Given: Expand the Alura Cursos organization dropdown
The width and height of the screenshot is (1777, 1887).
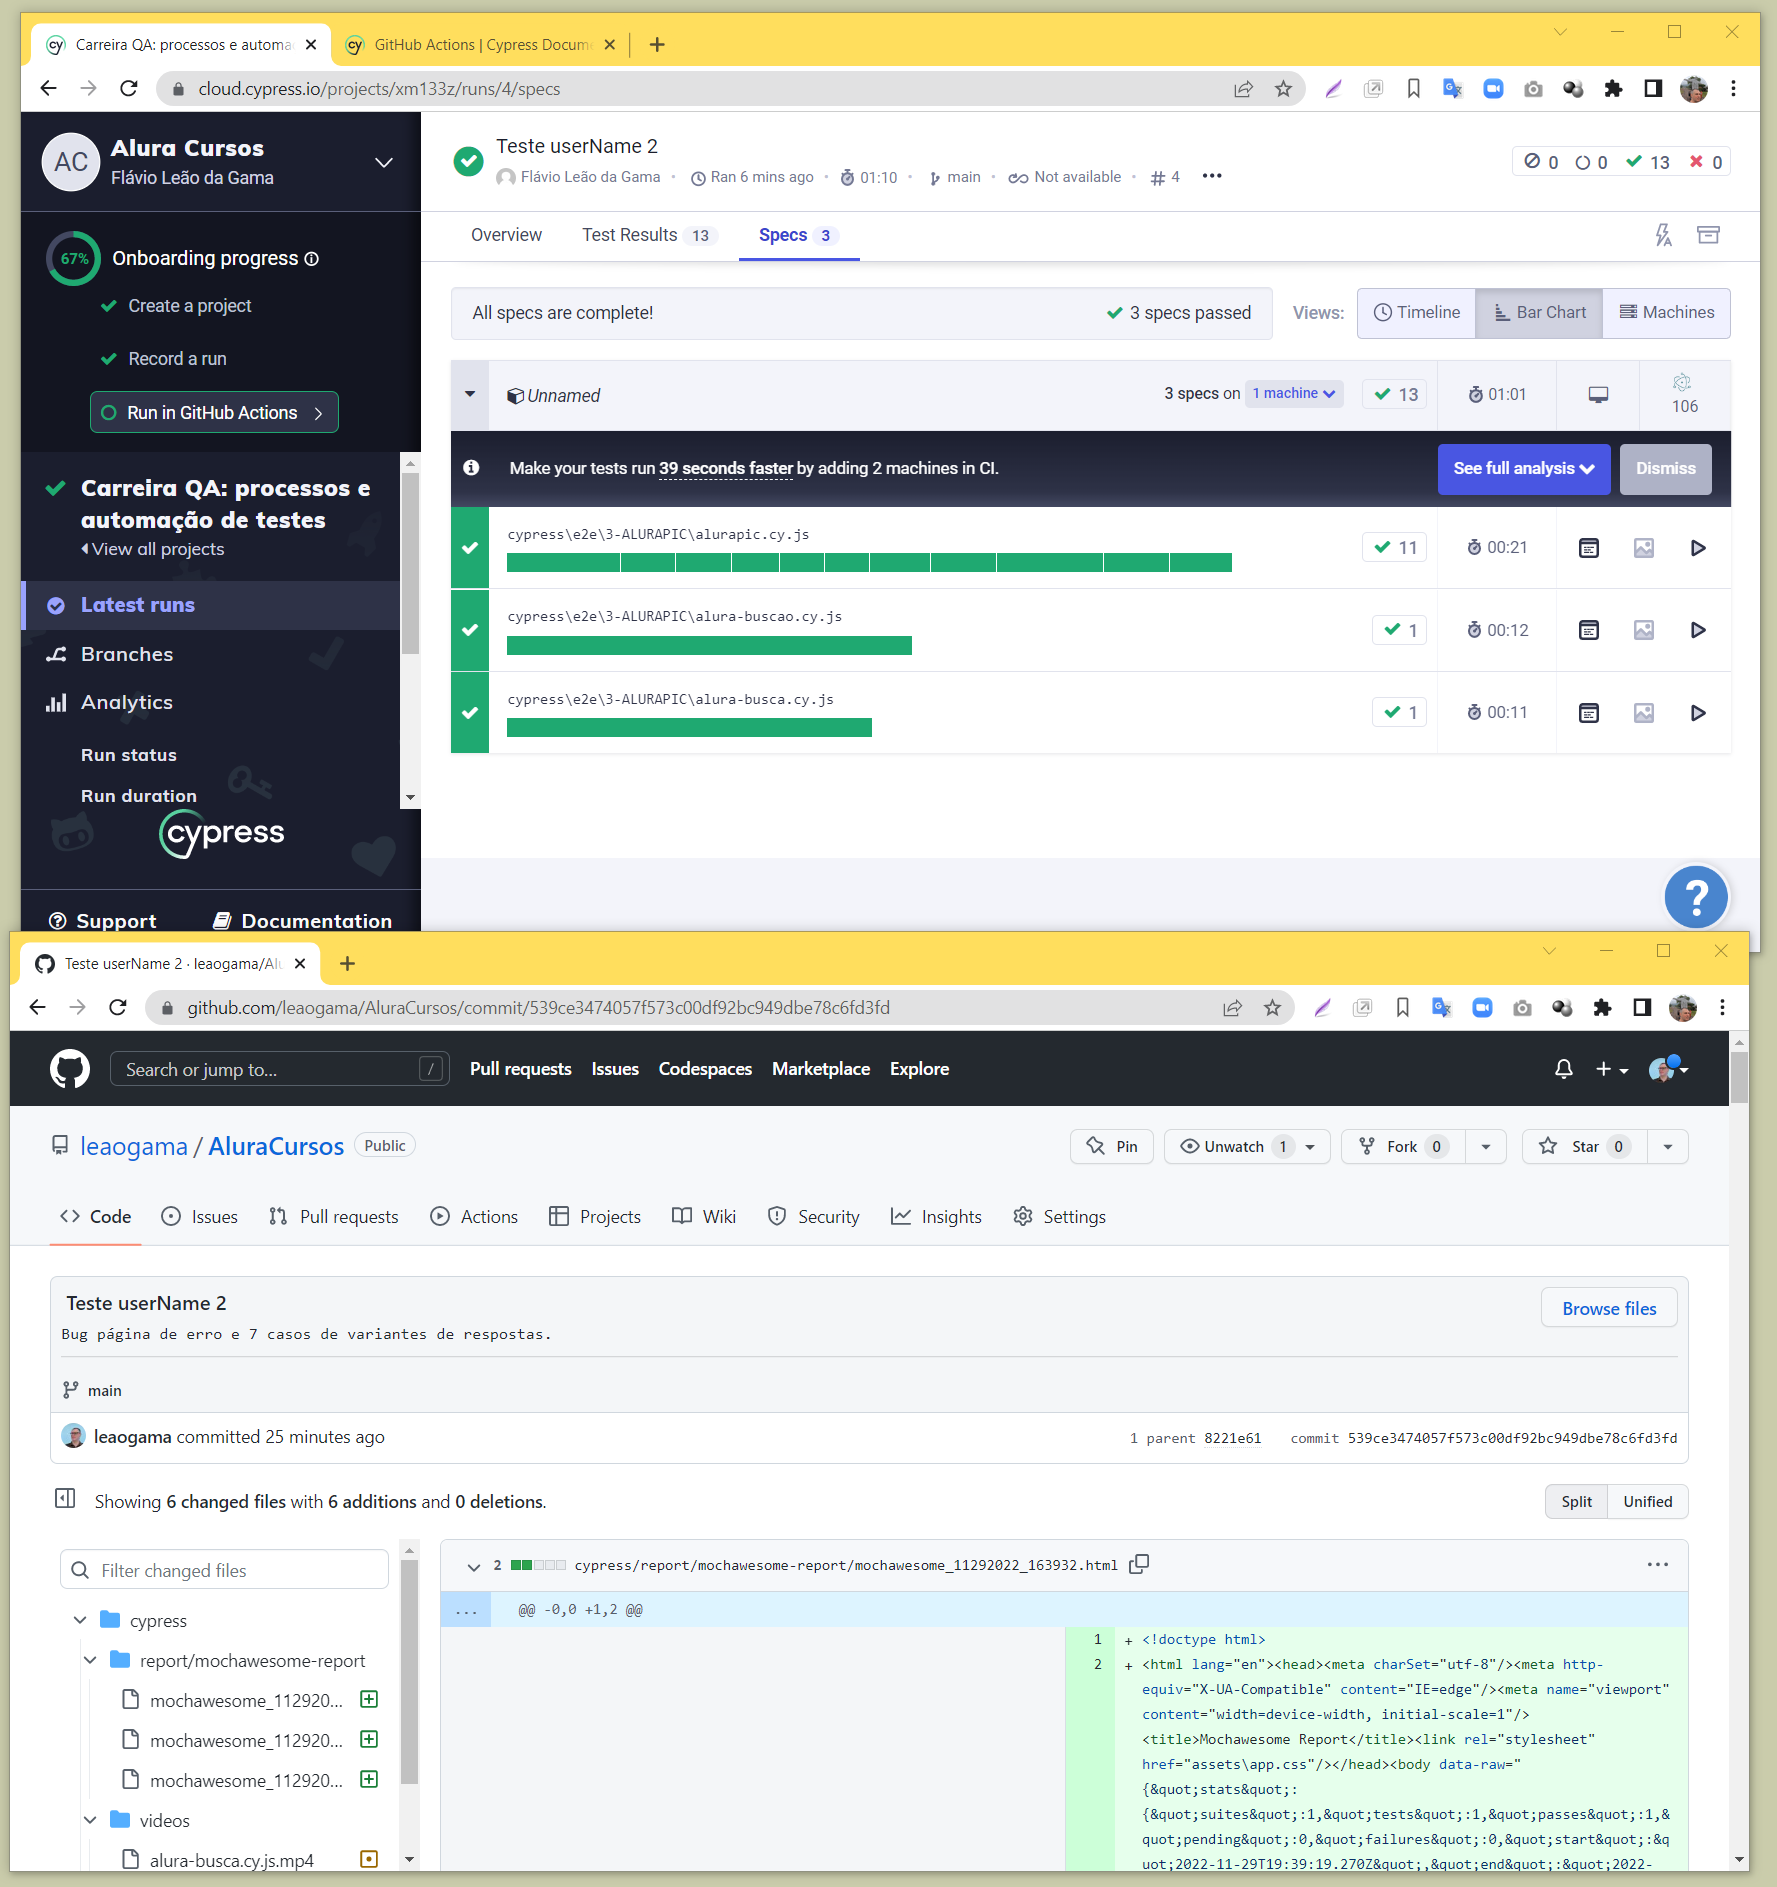Looking at the screenshot, I should (383, 162).
